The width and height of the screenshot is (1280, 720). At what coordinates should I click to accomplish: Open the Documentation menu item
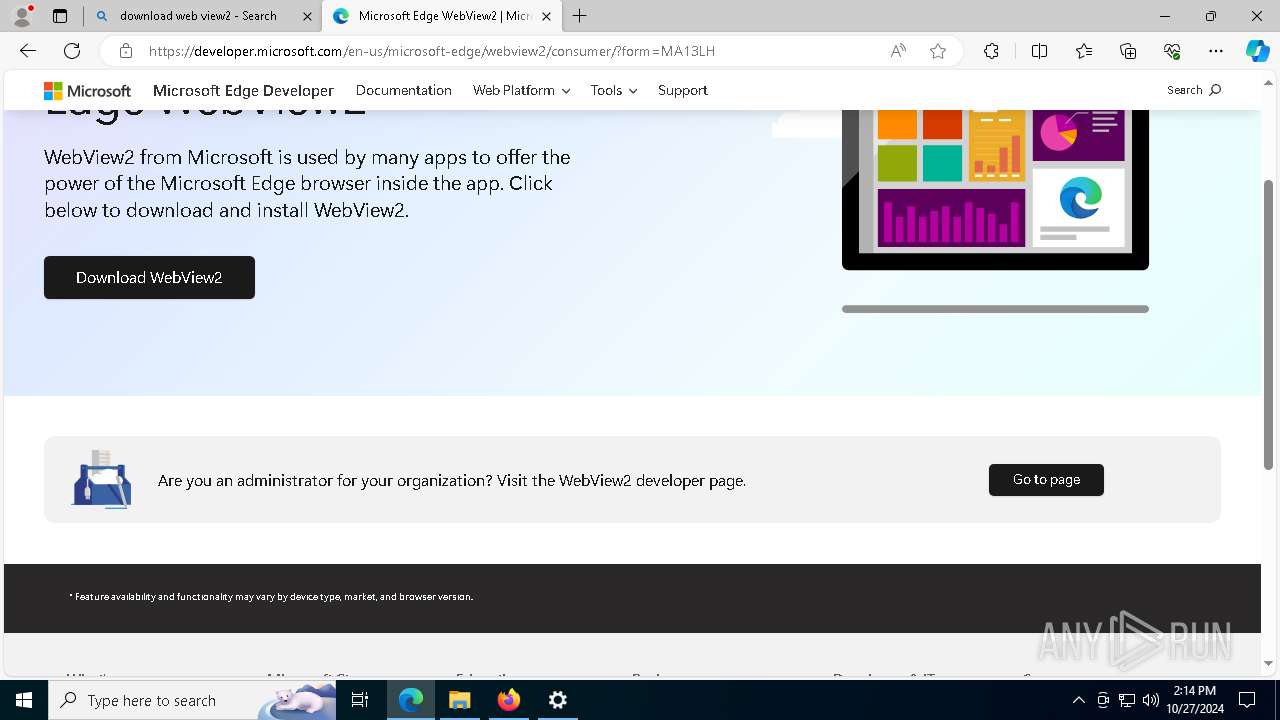point(404,90)
